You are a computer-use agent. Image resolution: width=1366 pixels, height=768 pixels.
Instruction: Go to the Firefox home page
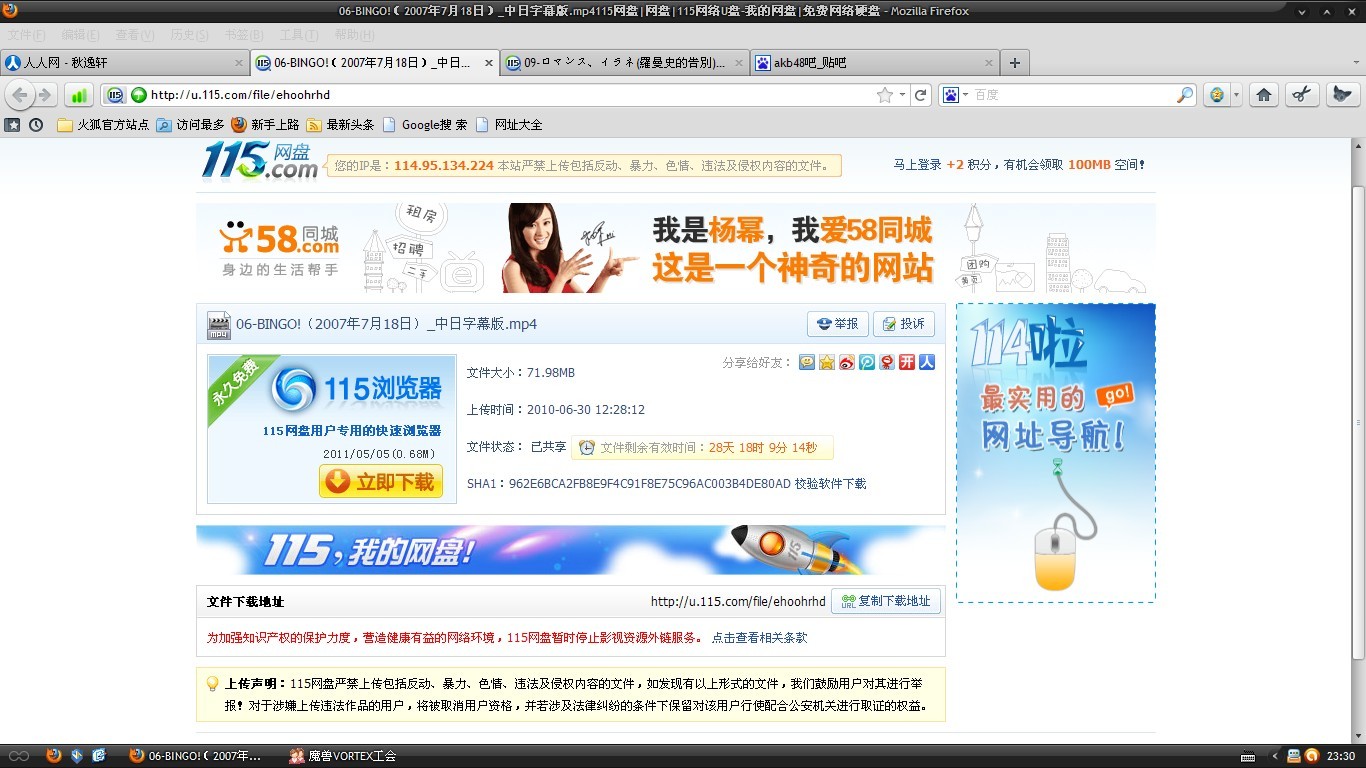pyautogui.click(x=1264, y=95)
